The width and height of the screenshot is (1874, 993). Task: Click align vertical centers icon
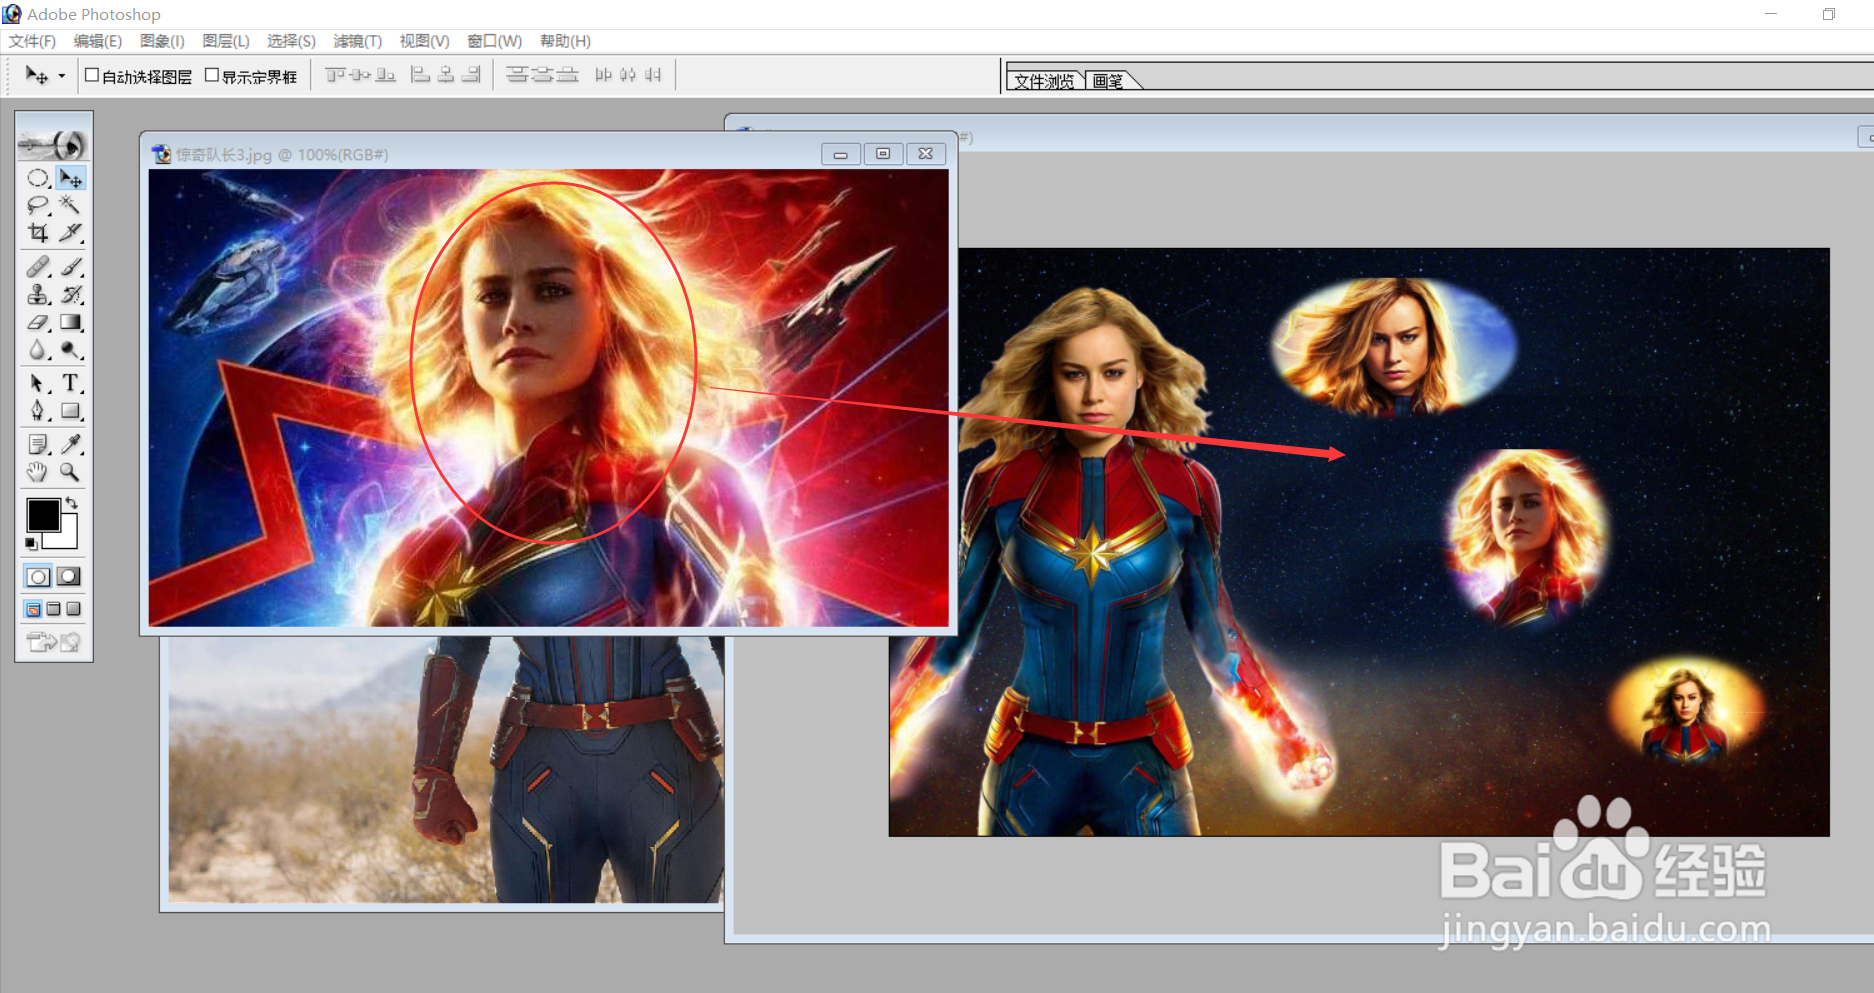360,75
